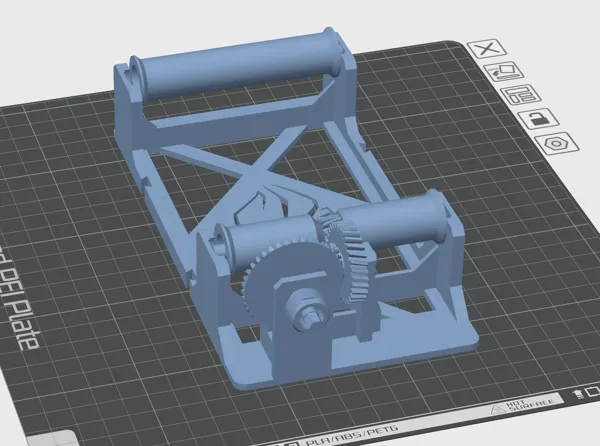Click the auto-orient plate icon
This screenshot has height=446, width=600.
click(504, 72)
